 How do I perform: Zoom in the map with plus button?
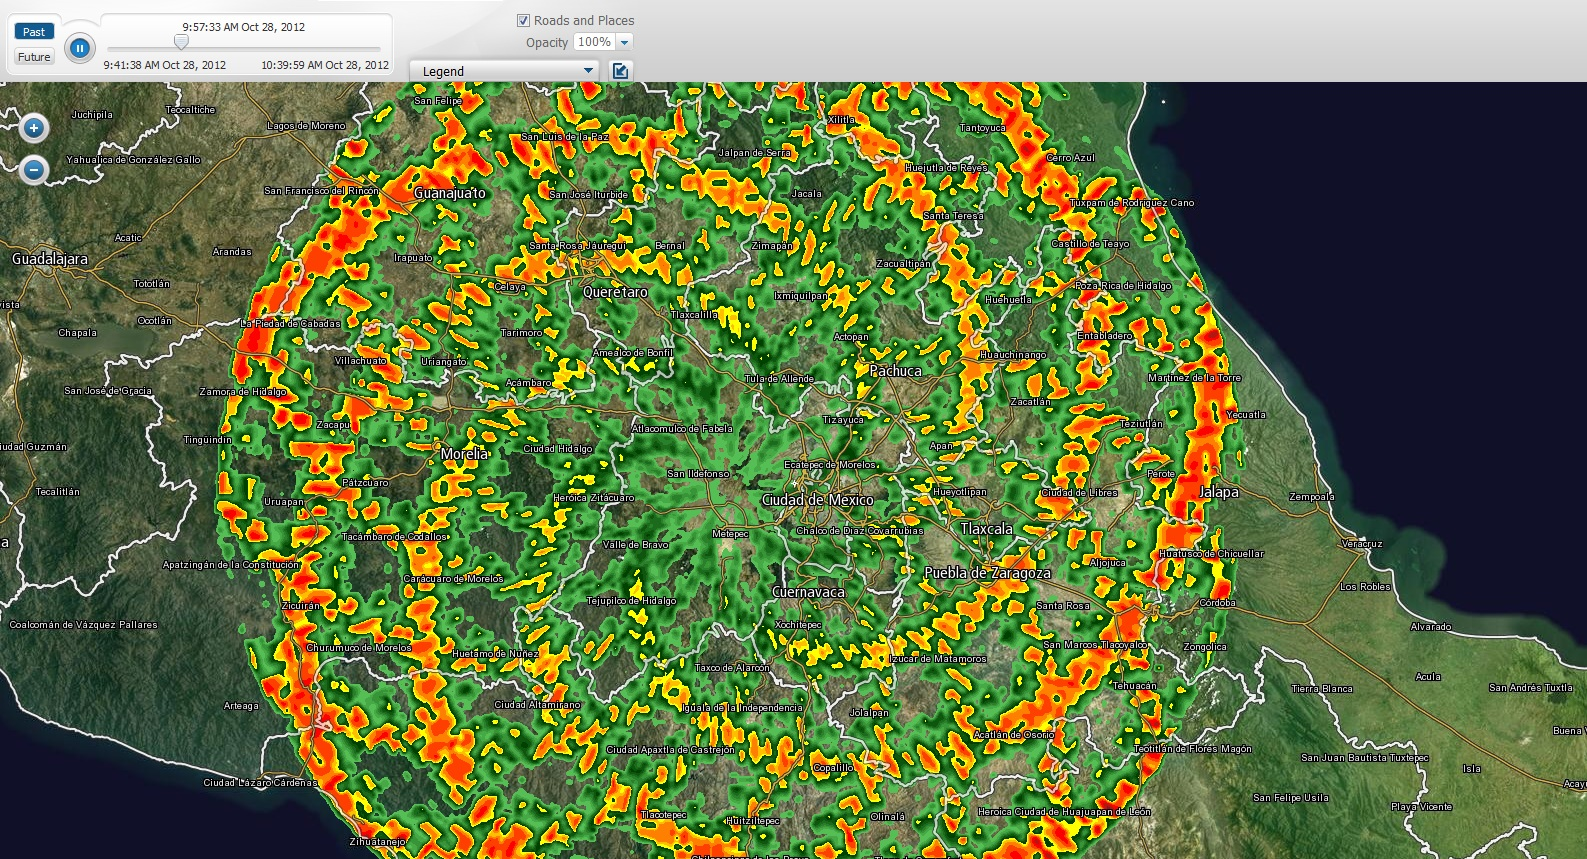[34, 128]
